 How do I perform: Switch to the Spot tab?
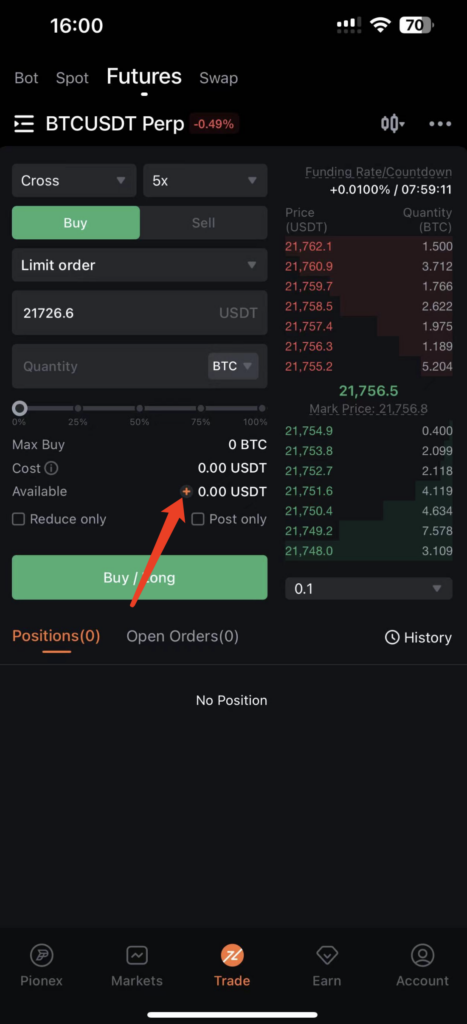tap(72, 78)
